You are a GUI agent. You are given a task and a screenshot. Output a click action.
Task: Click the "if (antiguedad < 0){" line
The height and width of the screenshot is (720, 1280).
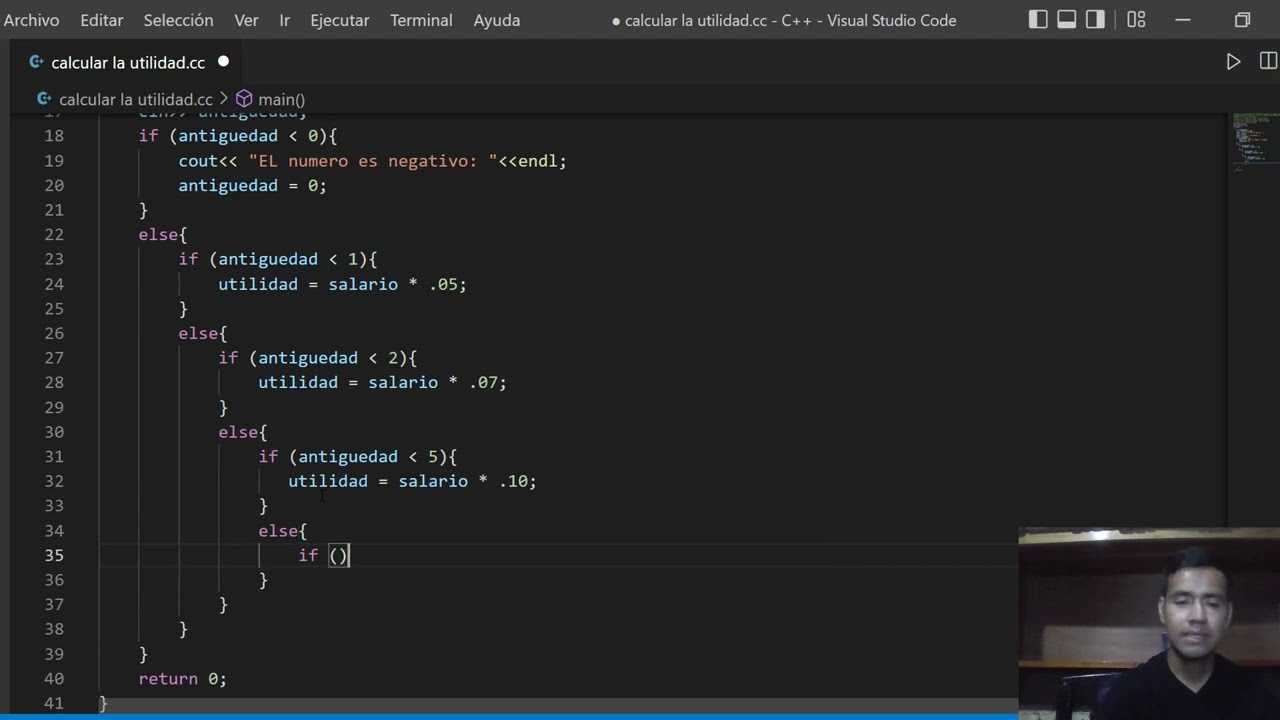click(x=237, y=136)
